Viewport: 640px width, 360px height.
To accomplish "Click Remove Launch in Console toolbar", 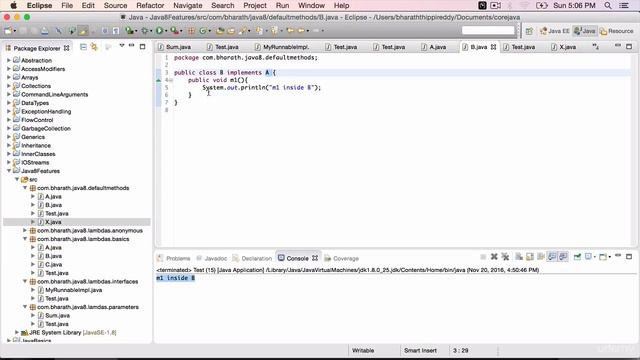I will click(x=494, y=257).
